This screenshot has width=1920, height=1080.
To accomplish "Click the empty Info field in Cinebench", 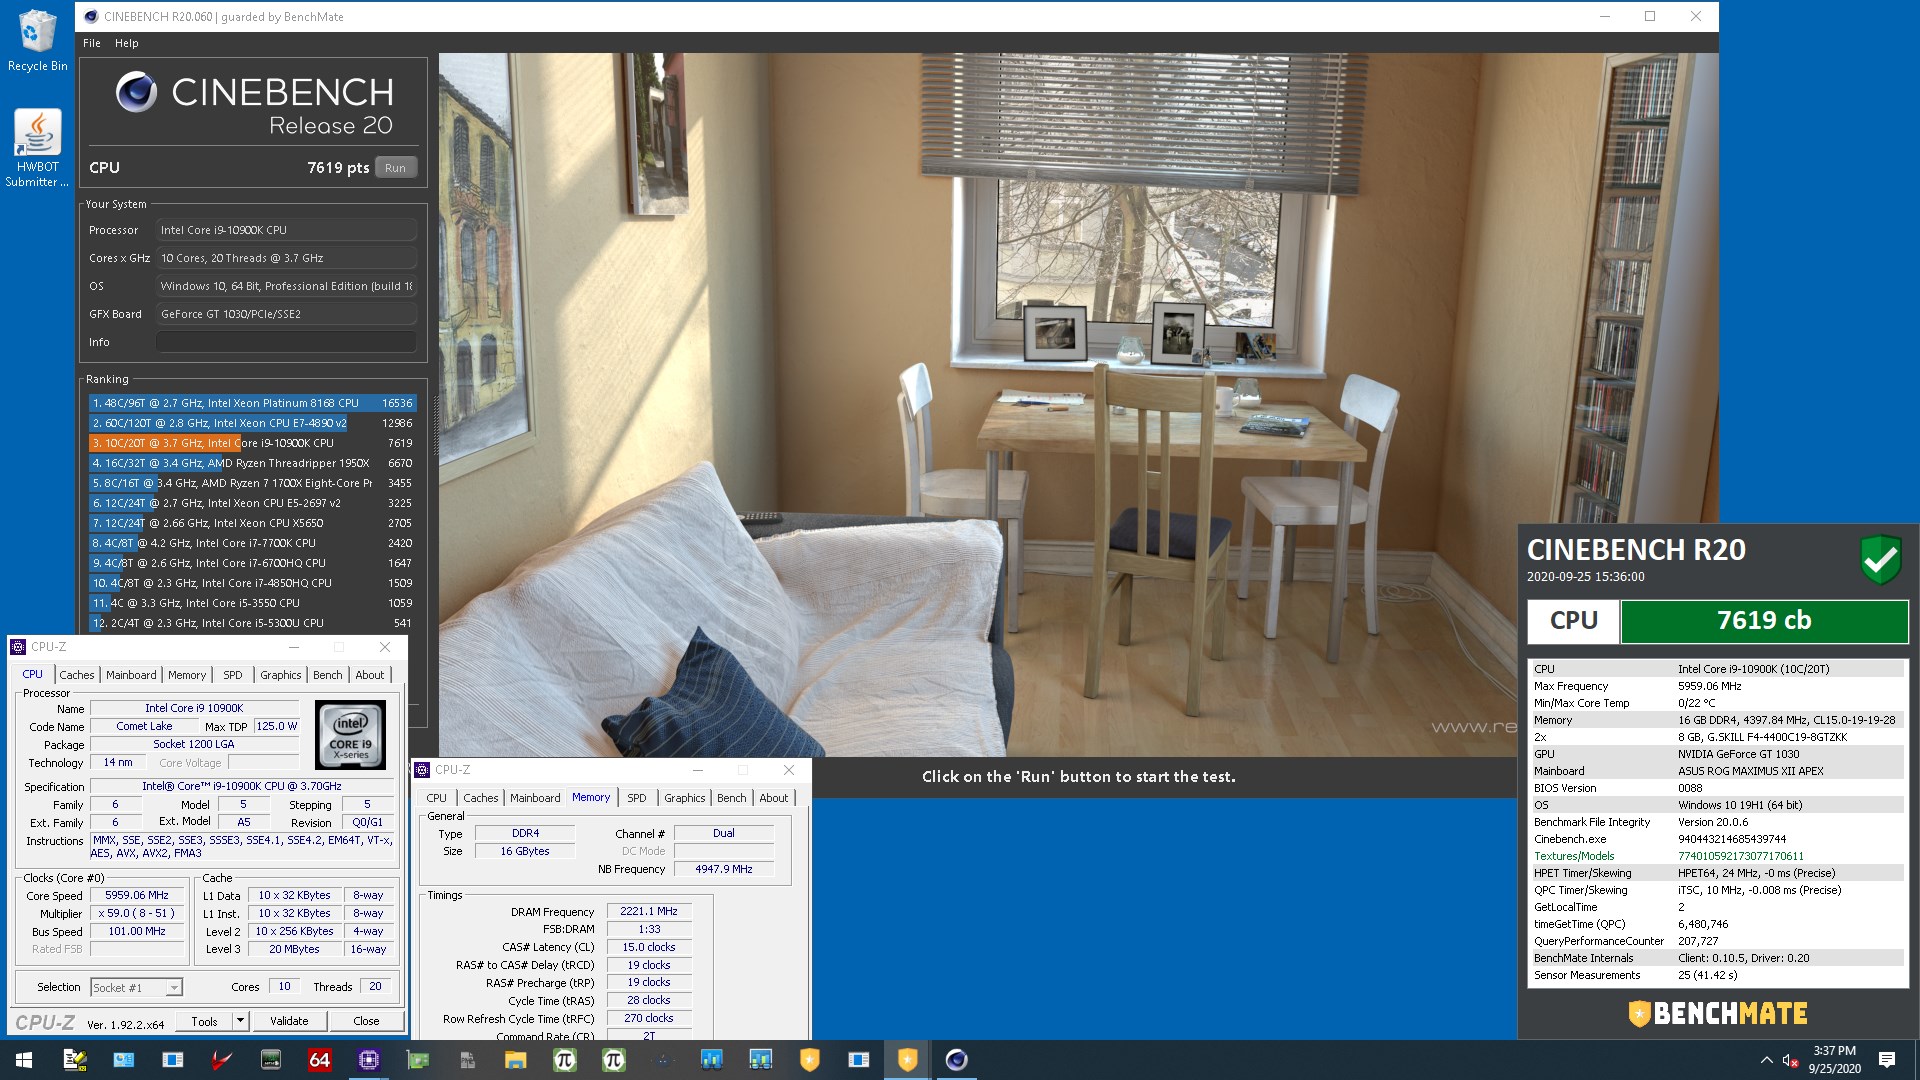I will coord(286,342).
